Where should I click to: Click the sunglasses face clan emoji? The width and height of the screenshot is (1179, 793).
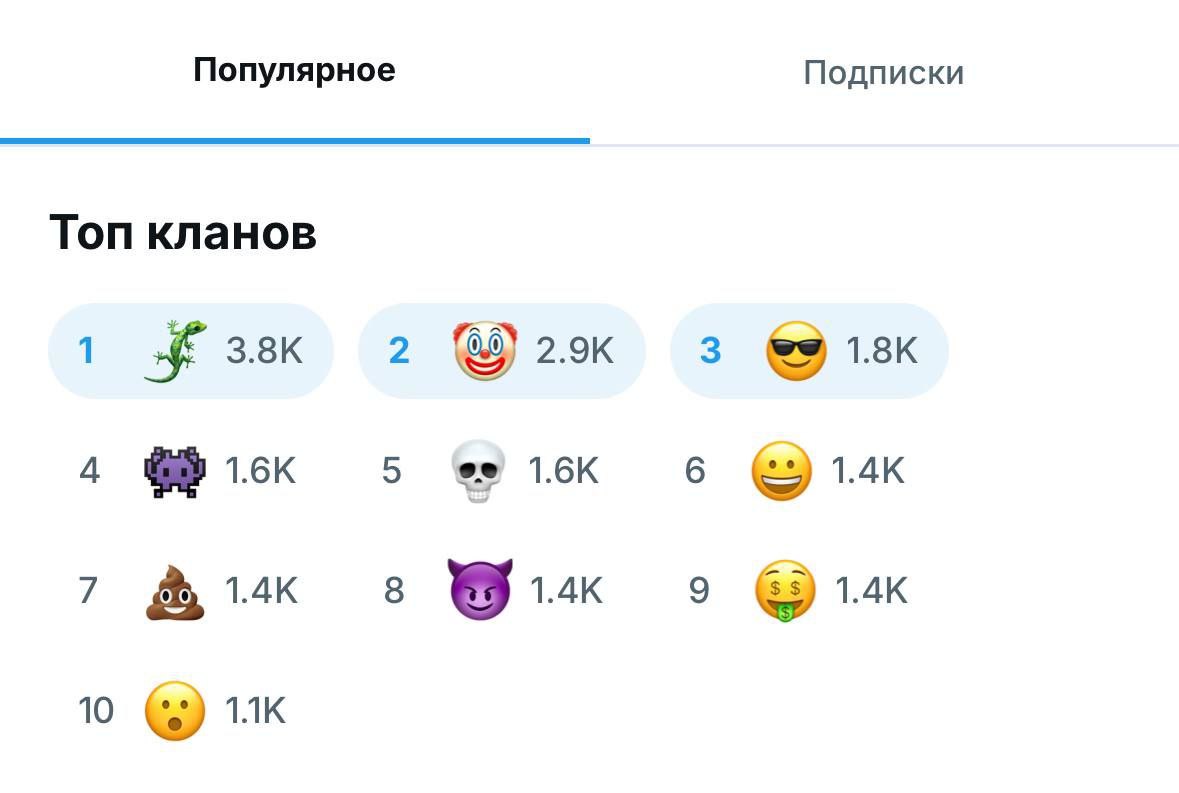pos(796,351)
